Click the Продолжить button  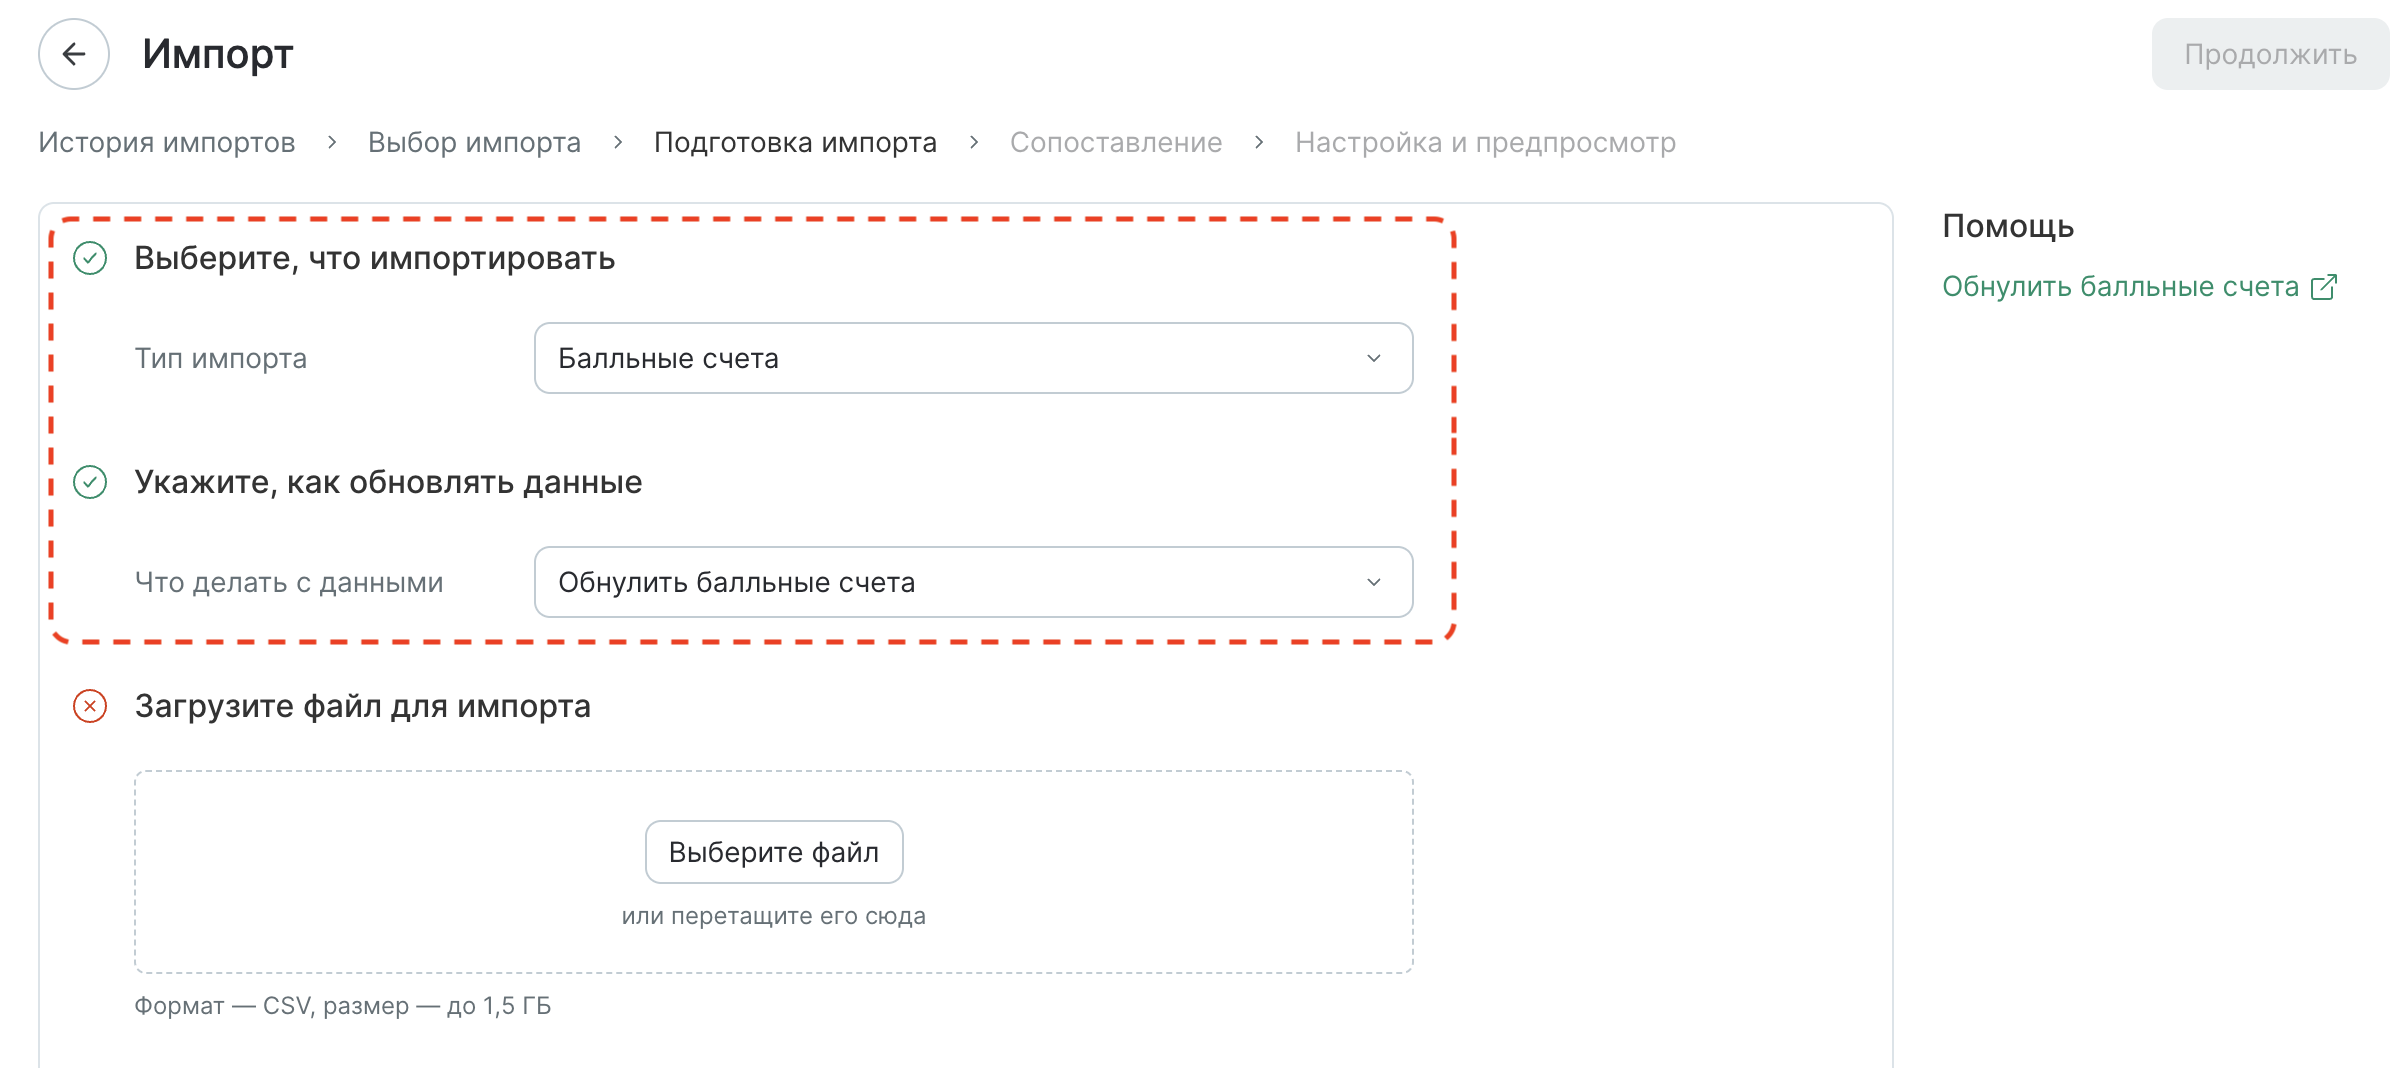pos(2270,54)
